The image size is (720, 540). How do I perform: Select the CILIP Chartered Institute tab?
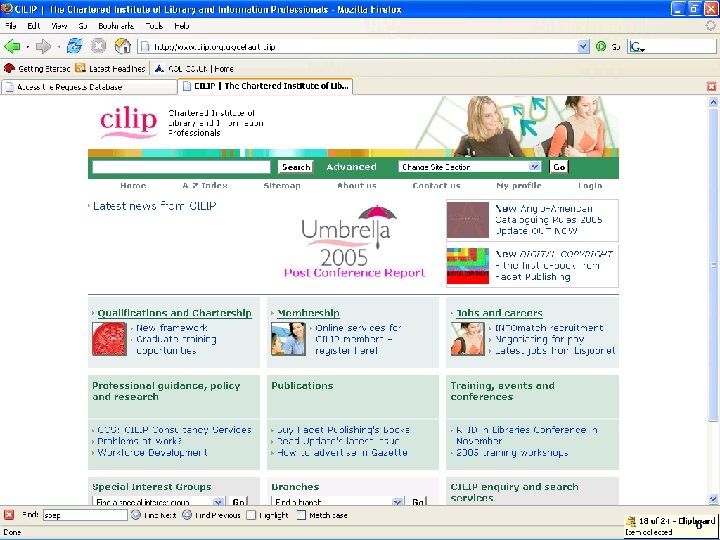(x=265, y=86)
